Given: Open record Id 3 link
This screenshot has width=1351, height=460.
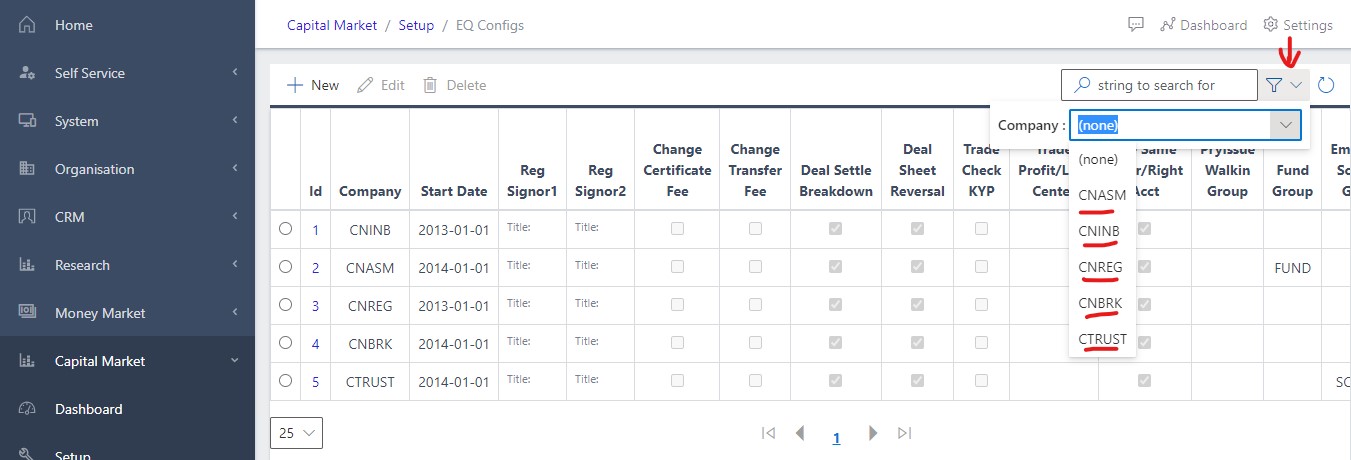Looking at the screenshot, I should coord(315,305).
